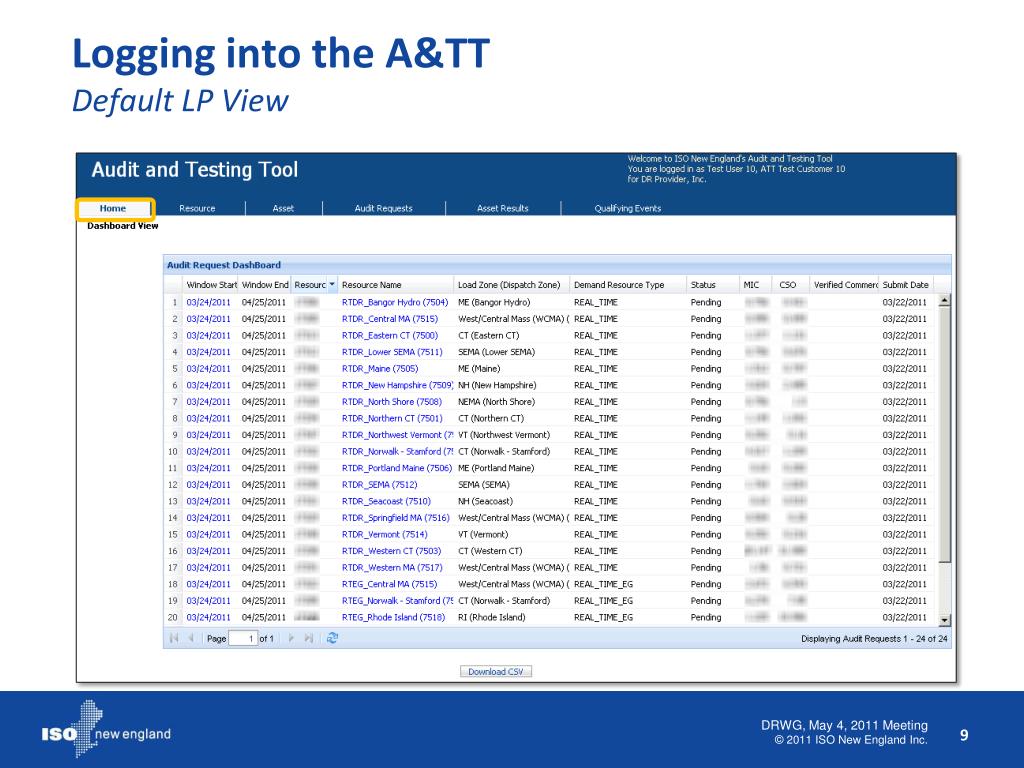This screenshot has height=768, width=1024.
Task: Select 'ME (Bangor Hydro)' load zone cell
Action: tap(494, 302)
